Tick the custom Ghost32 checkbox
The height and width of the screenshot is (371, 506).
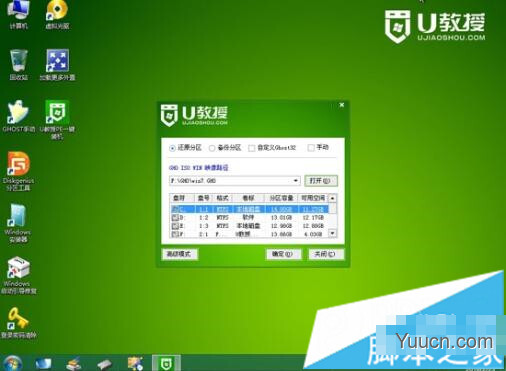[x=252, y=148]
